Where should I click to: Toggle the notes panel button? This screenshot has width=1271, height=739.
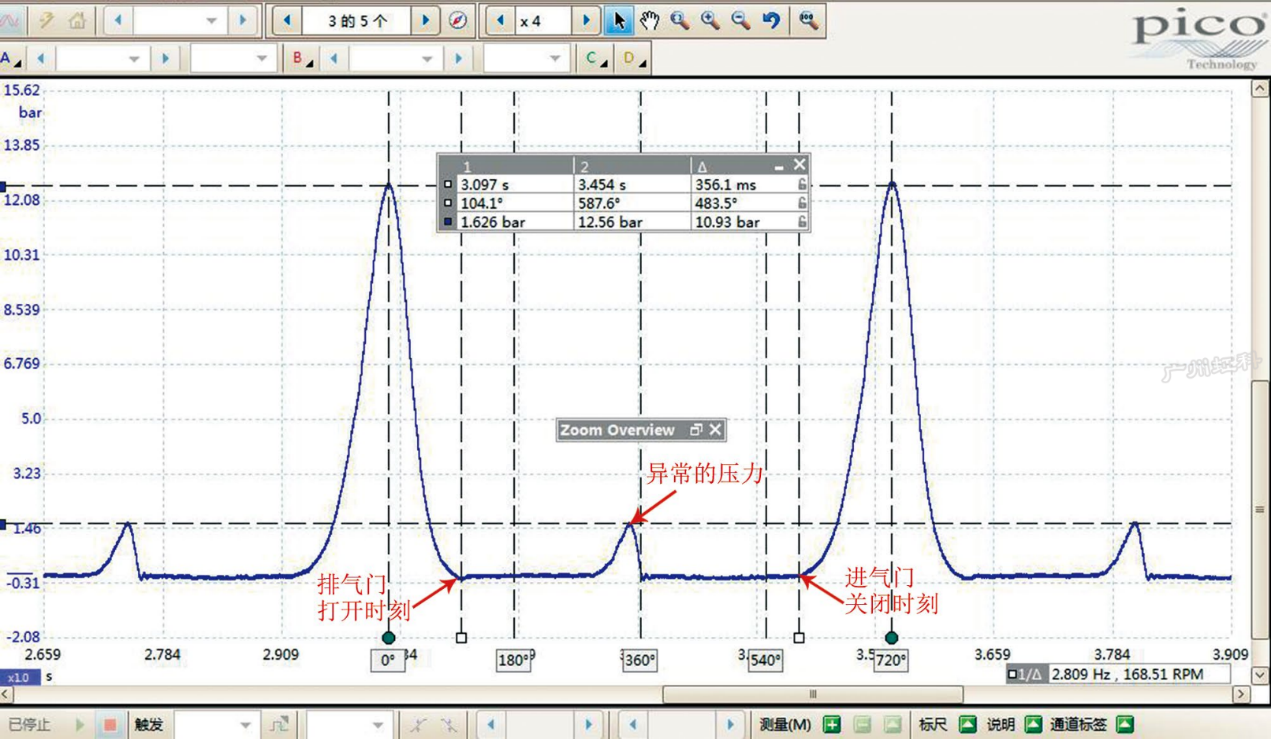[1033, 724]
